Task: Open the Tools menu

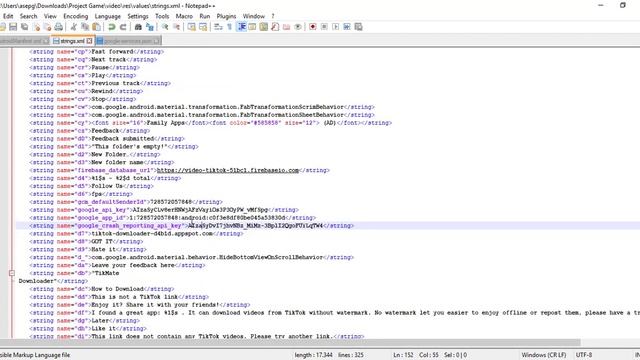Action: click(x=162, y=16)
